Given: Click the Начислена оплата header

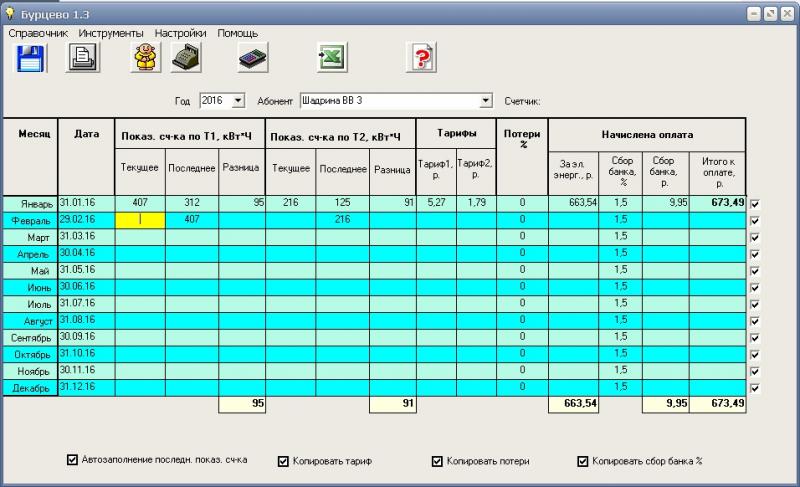Looking at the screenshot, I should click(647, 135).
